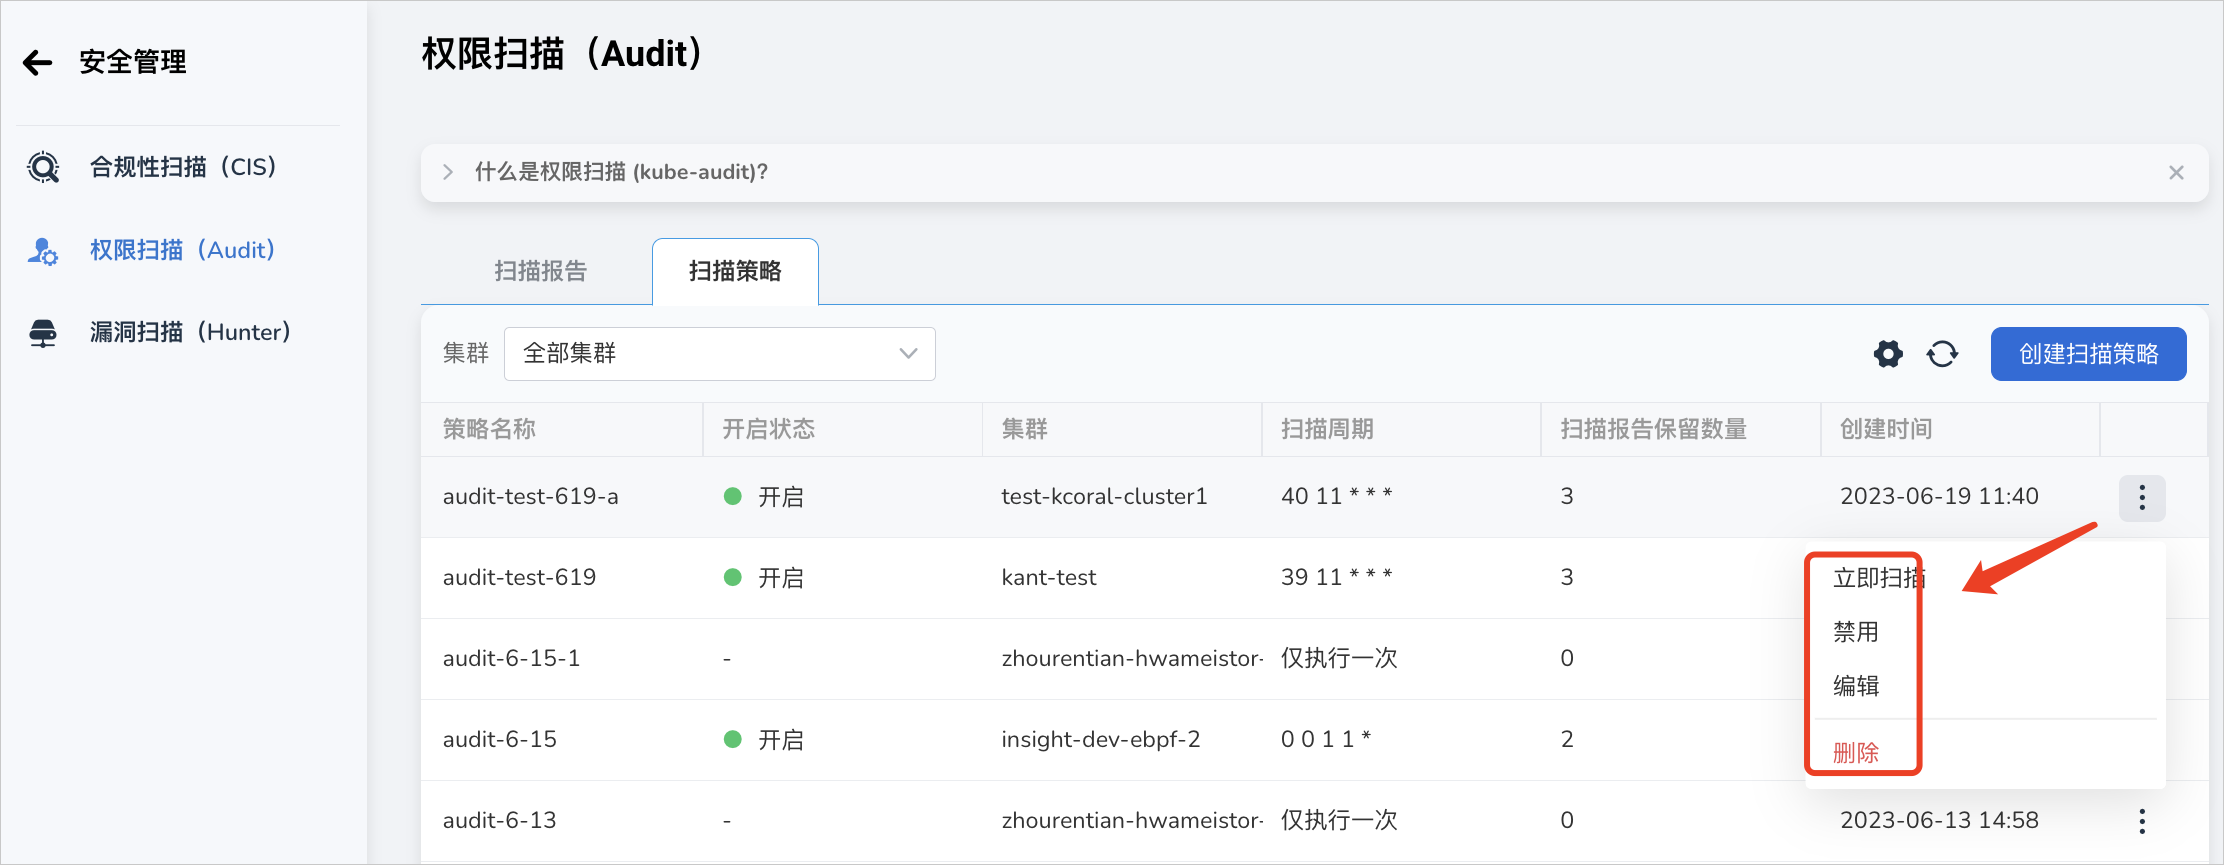Choose 禁用 from the context menu
Viewport: 2224px width, 865px height.
[1856, 632]
